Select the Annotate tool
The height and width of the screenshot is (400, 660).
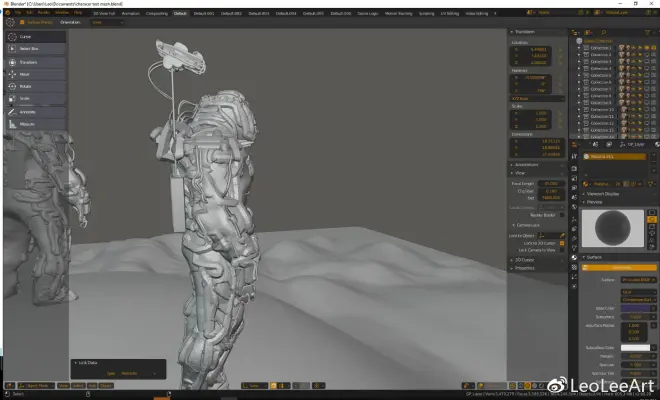click(36, 112)
